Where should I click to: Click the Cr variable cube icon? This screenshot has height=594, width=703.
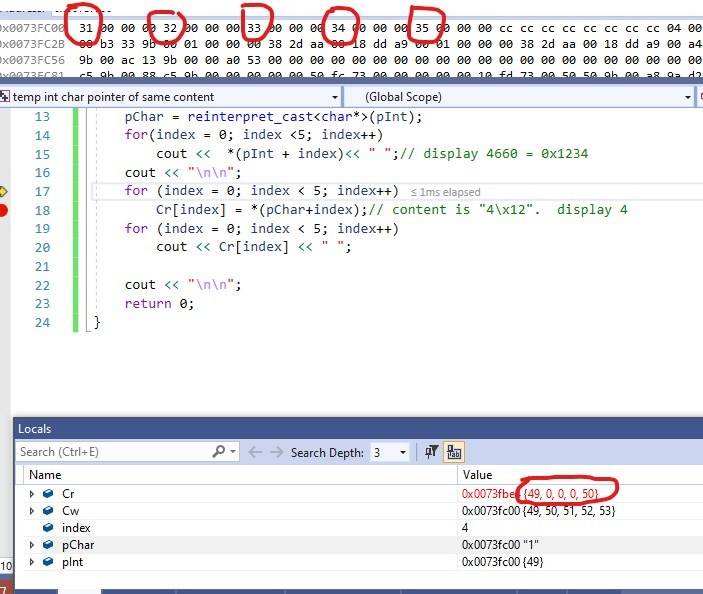pos(48,494)
